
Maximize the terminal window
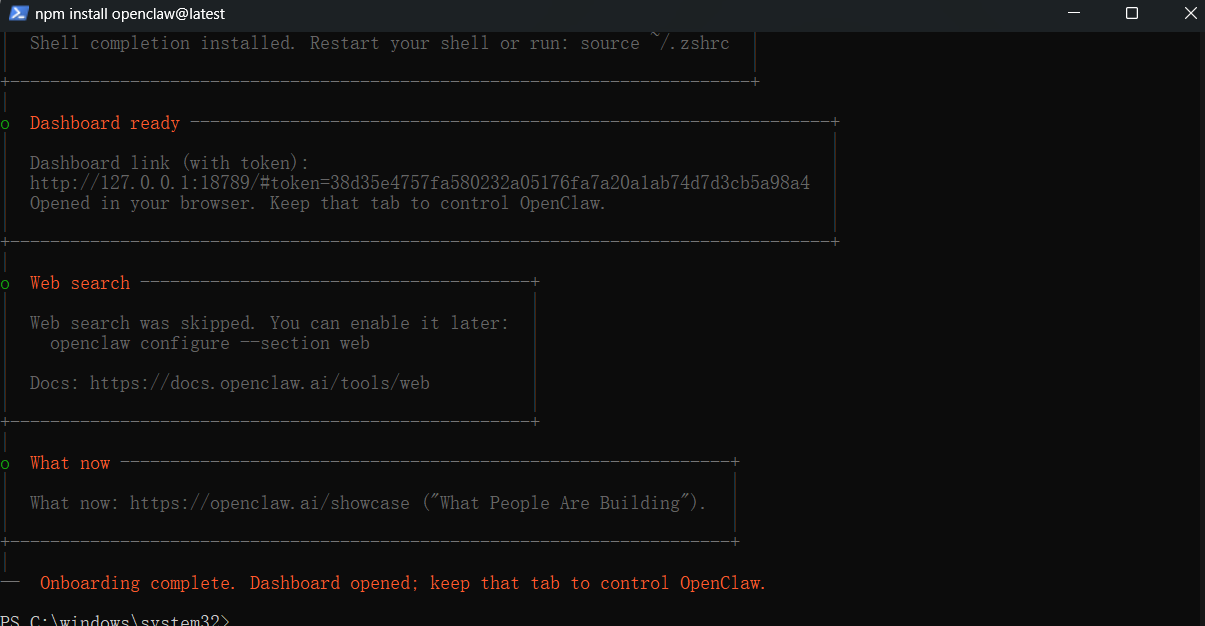1132,14
